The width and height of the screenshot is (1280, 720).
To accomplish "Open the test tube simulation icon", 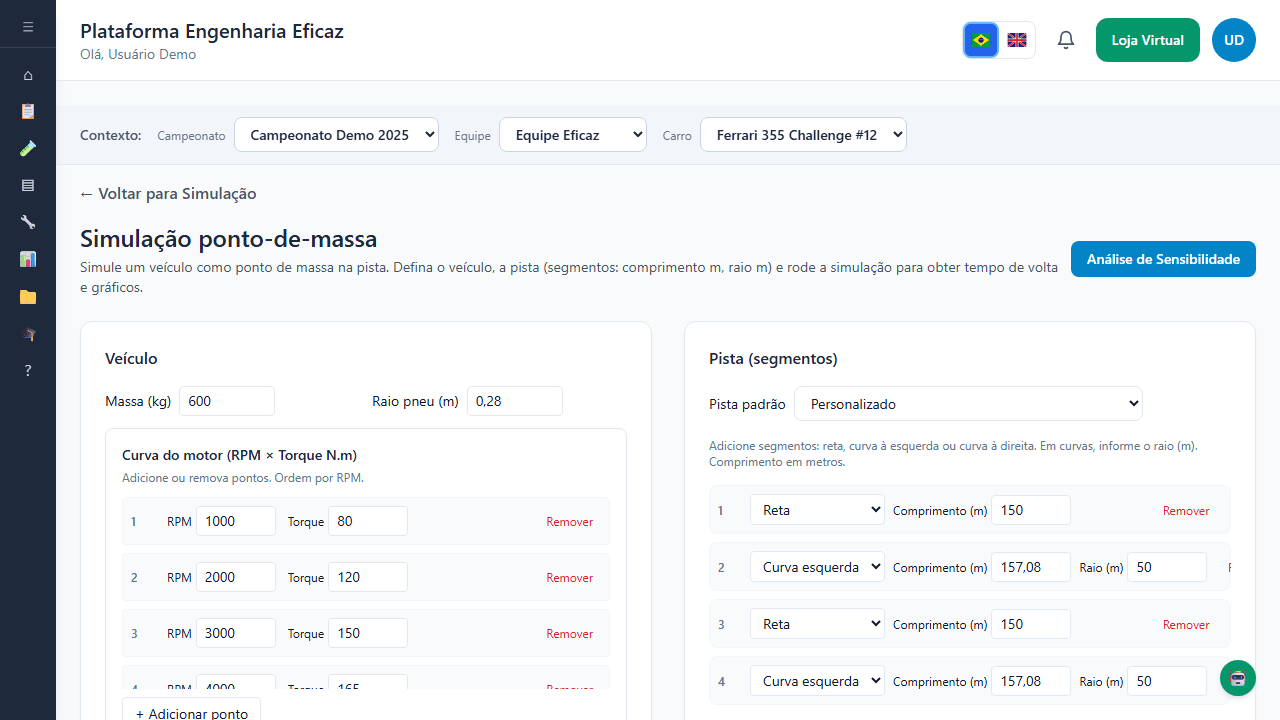I will point(28,148).
